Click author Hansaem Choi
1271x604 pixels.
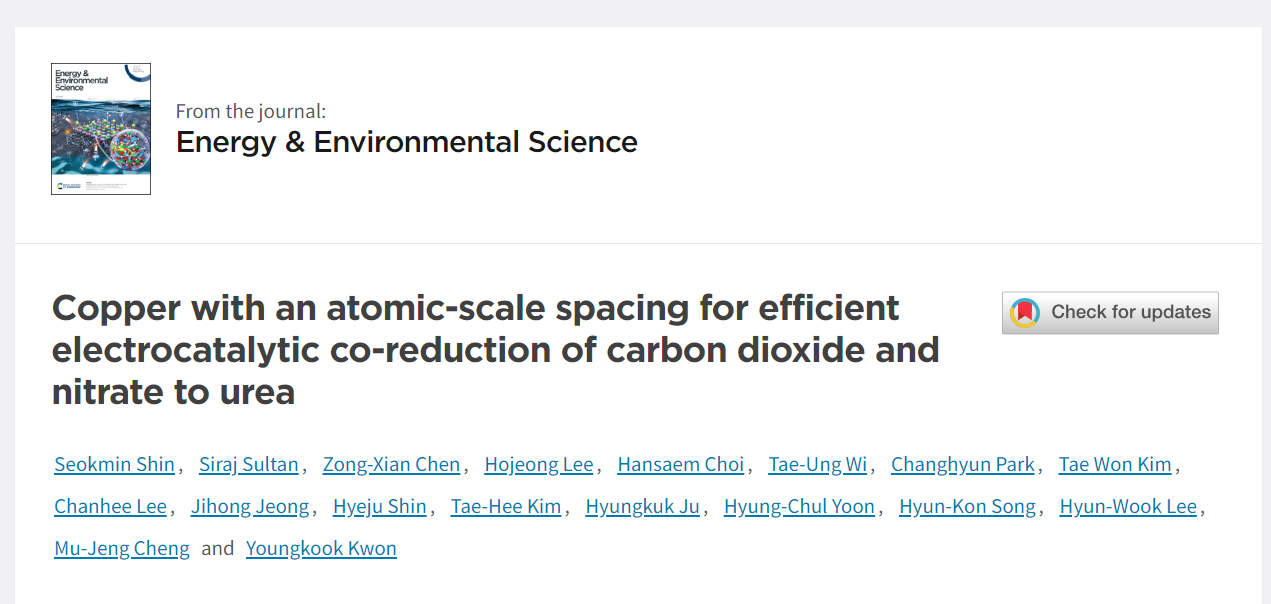click(681, 464)
